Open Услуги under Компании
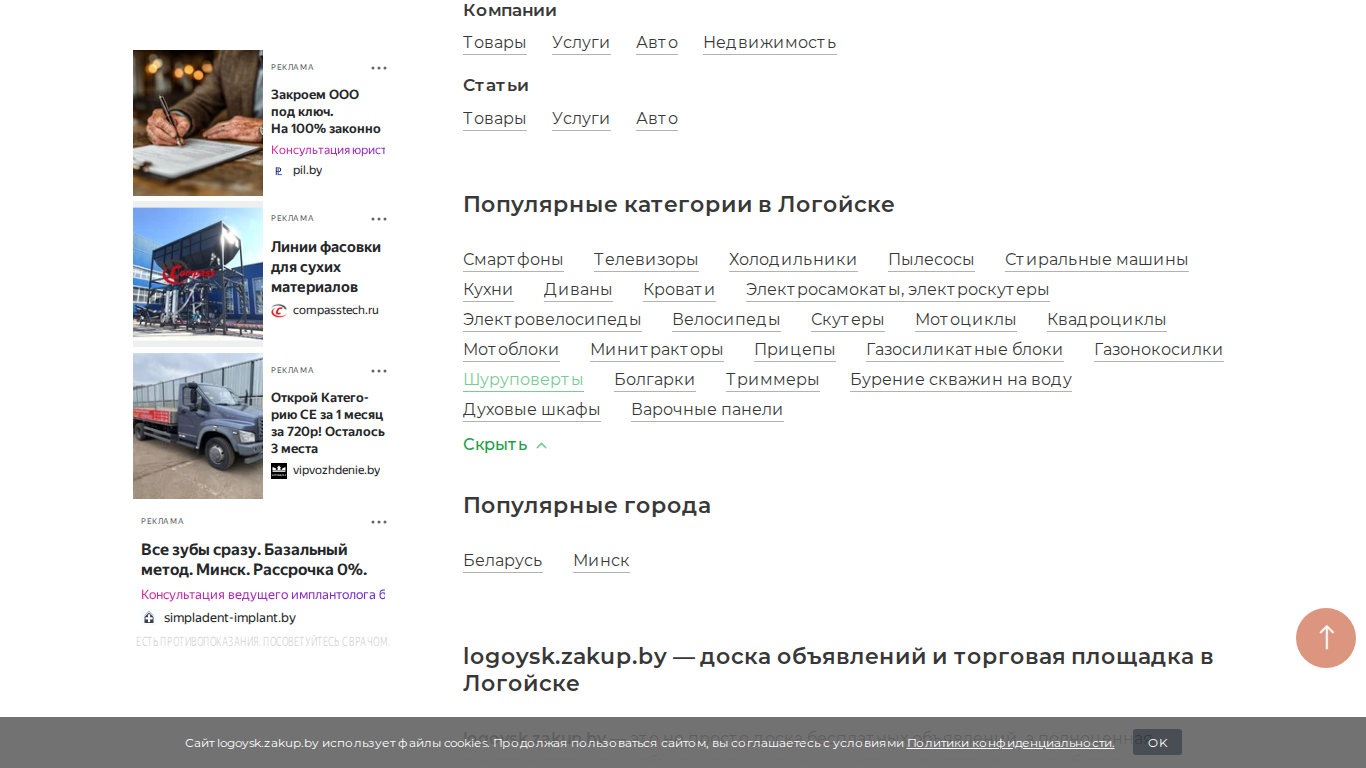 581,43
